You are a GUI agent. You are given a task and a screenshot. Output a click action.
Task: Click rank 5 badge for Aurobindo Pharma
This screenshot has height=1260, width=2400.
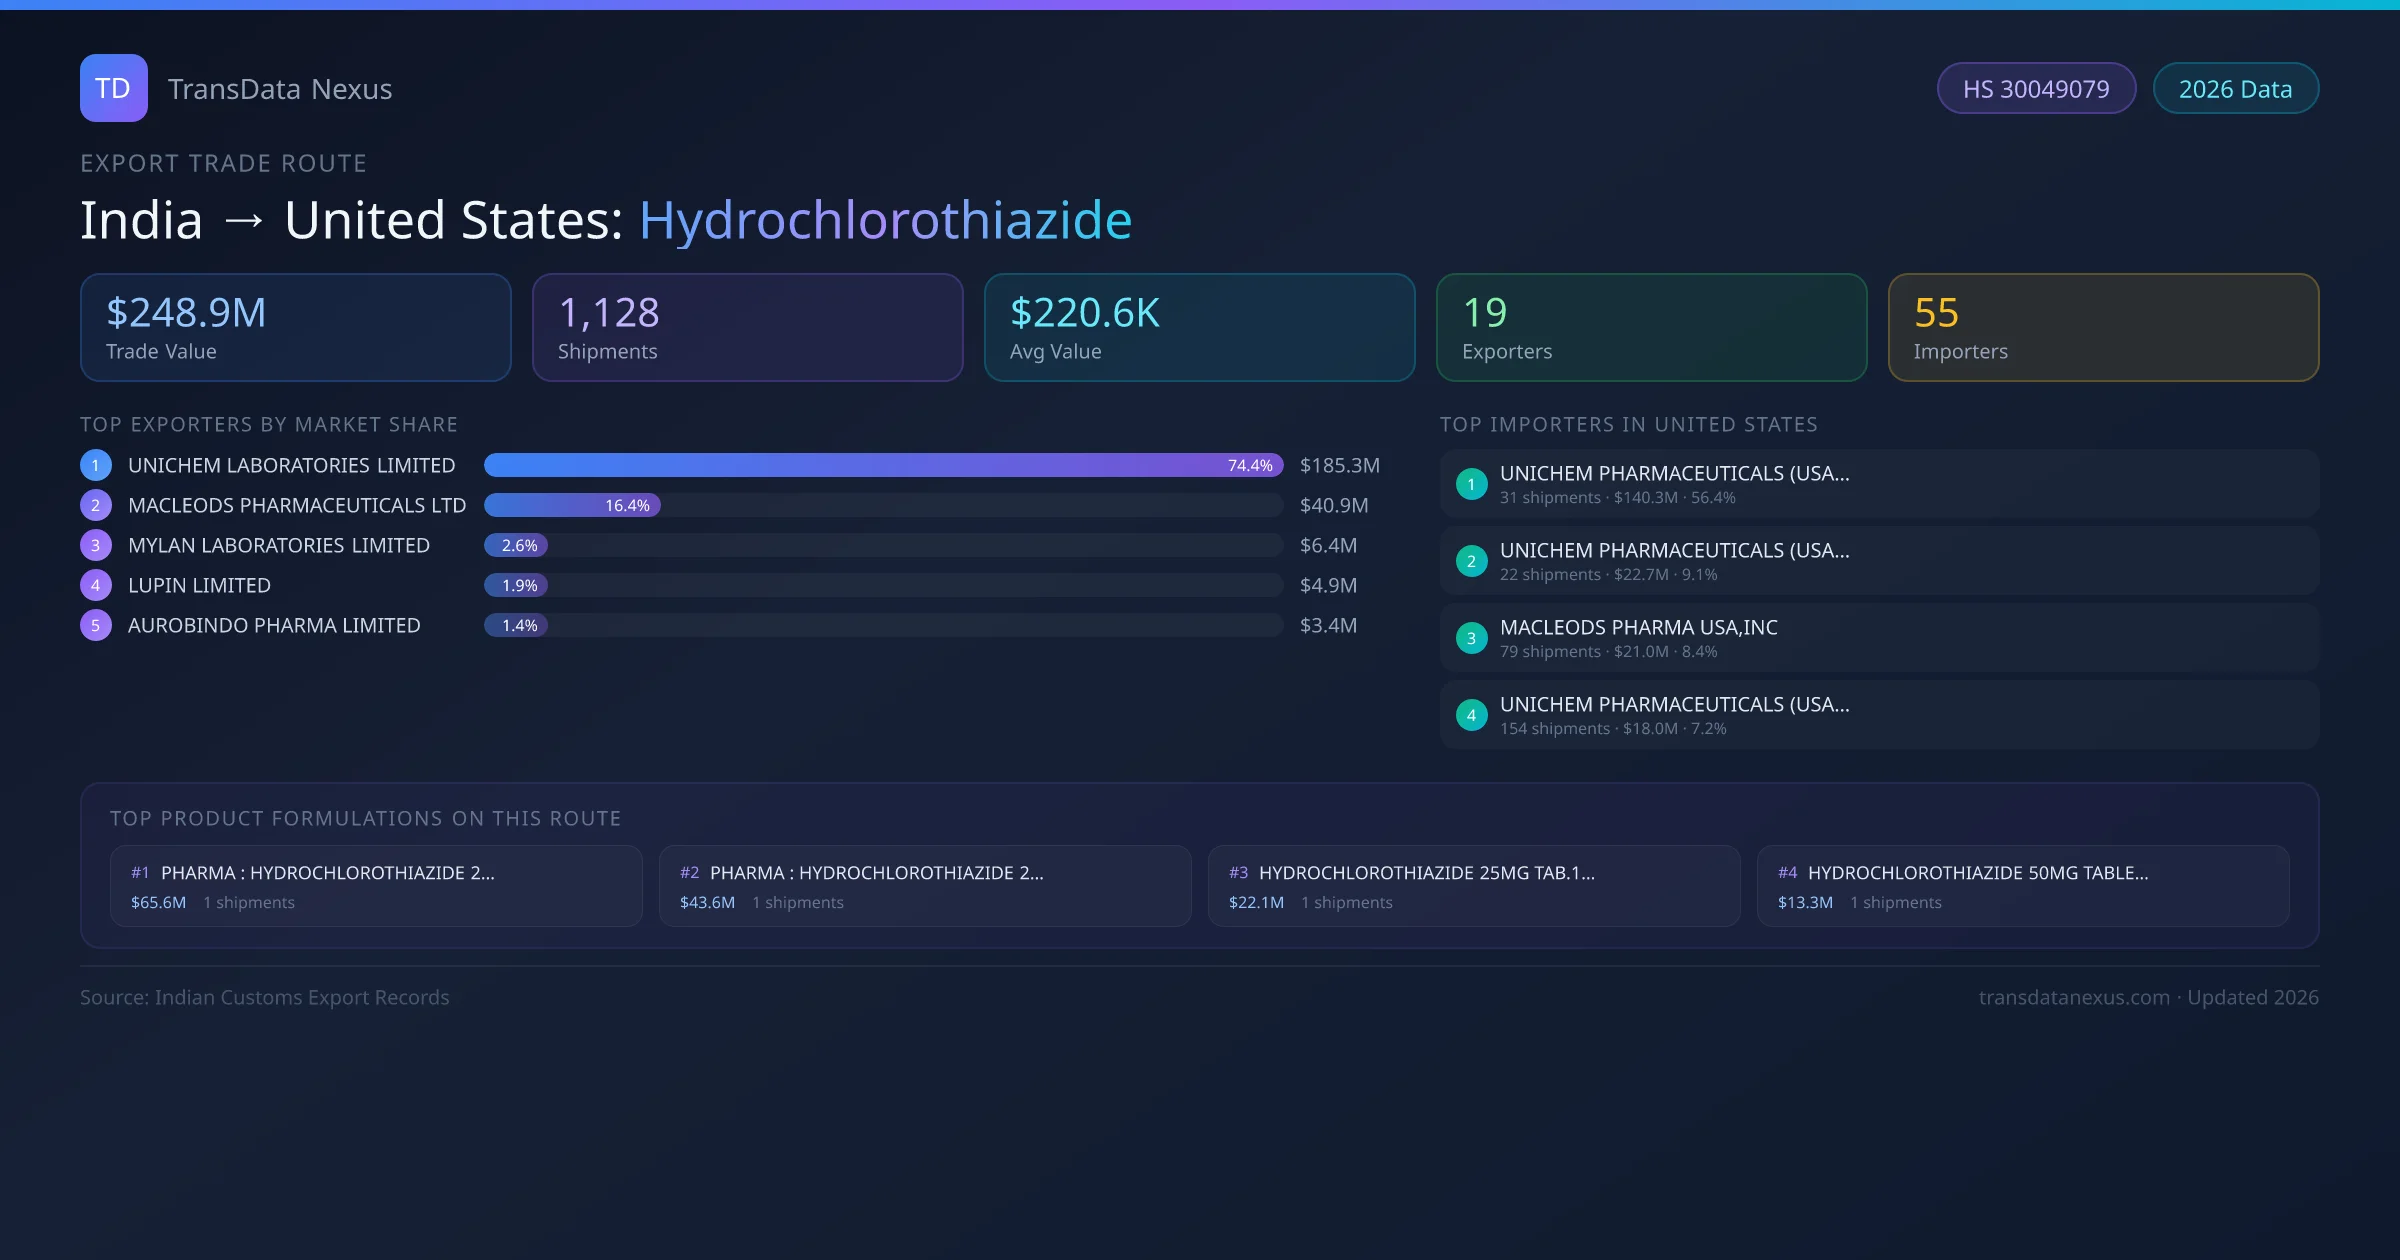click(x=96, y=625)
